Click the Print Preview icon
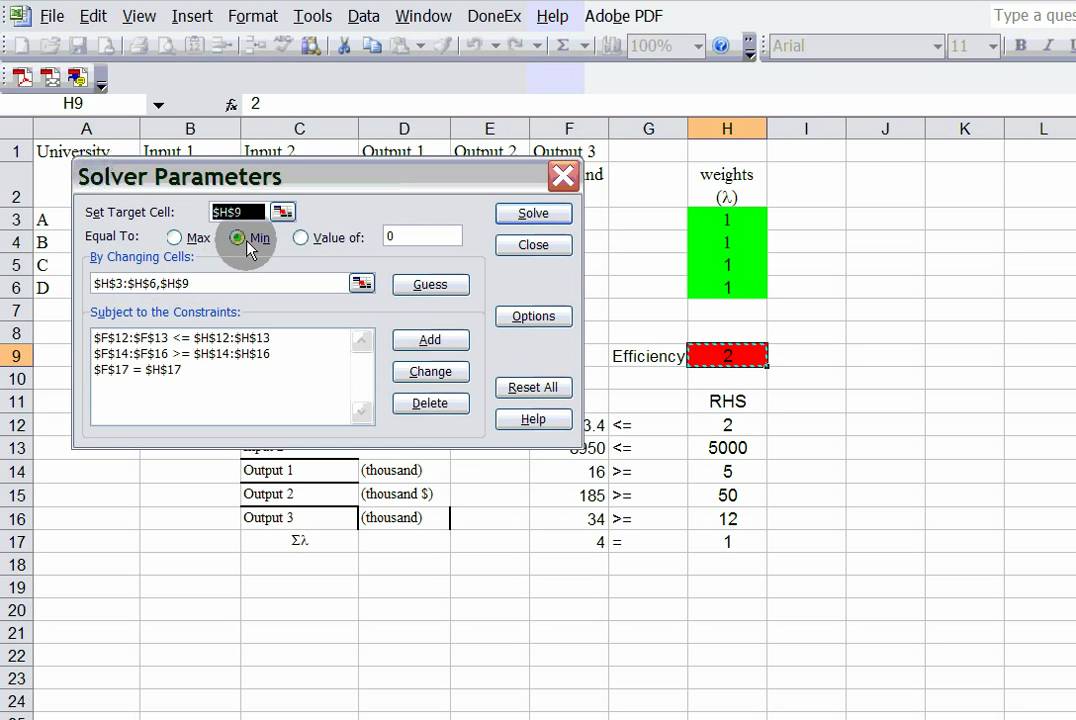This screenshot has height=720, width=1076. [x=167, y=46]
